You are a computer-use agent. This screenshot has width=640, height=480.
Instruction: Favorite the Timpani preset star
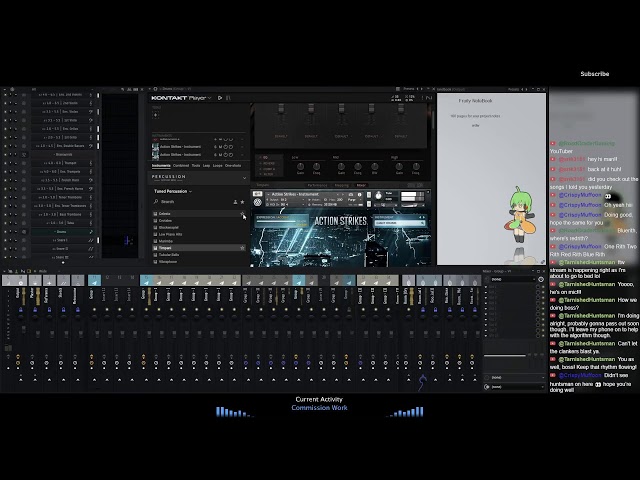[x=242, y=248]
